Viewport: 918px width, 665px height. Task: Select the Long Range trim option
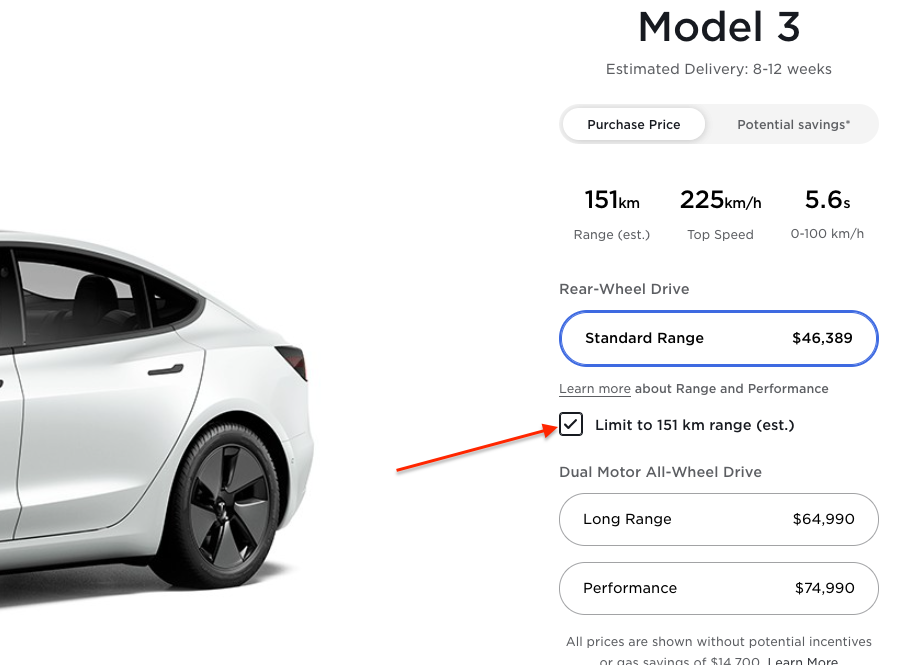(x=718, y=519)
